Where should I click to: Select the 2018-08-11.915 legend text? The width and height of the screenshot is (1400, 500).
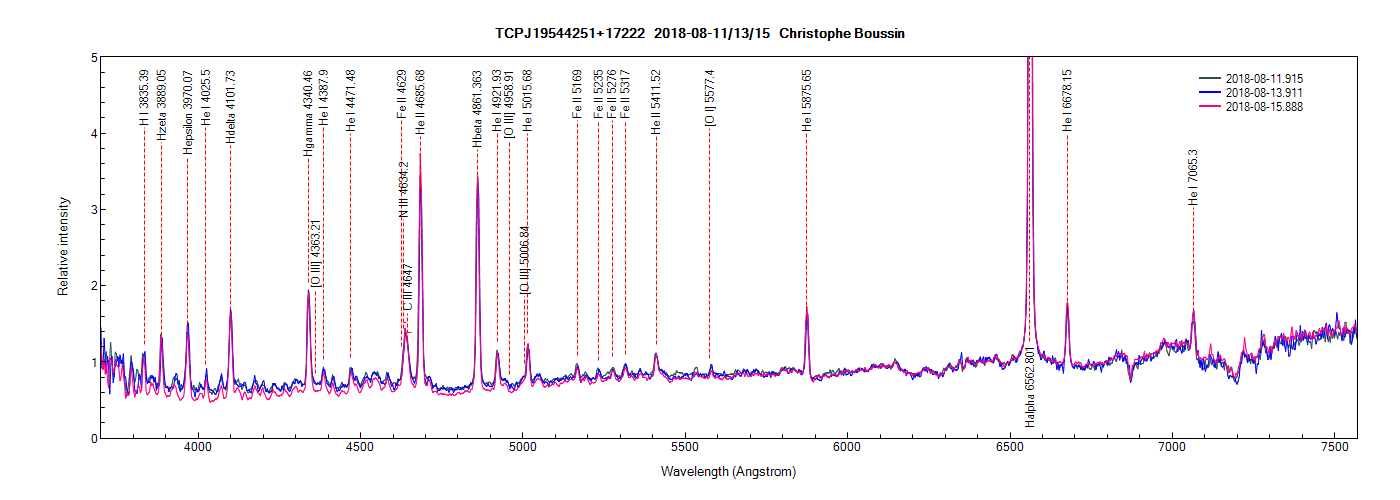(1264, 78)
